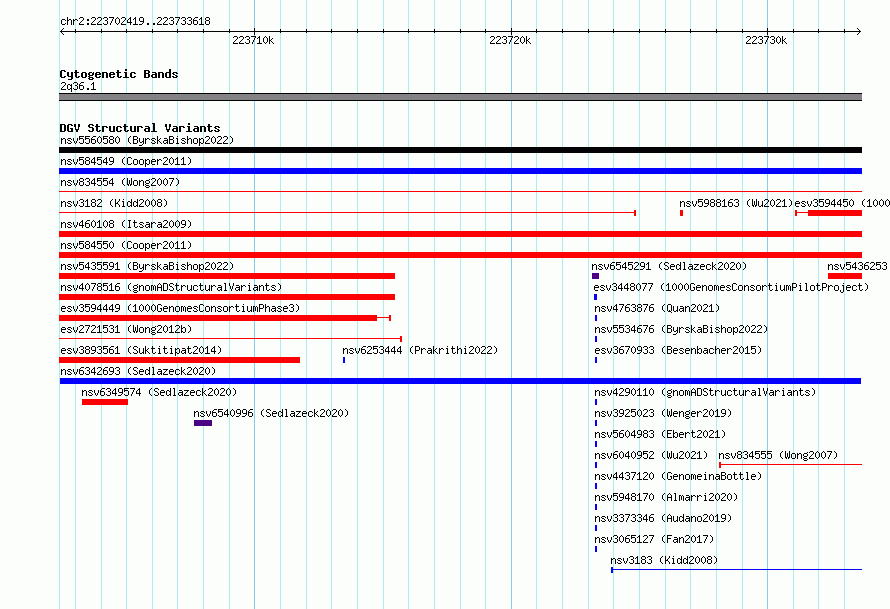Select the red nsv4078516 variant bar
Image resolution: width=890 pixels, height=609 pixels.
point(227,297)
